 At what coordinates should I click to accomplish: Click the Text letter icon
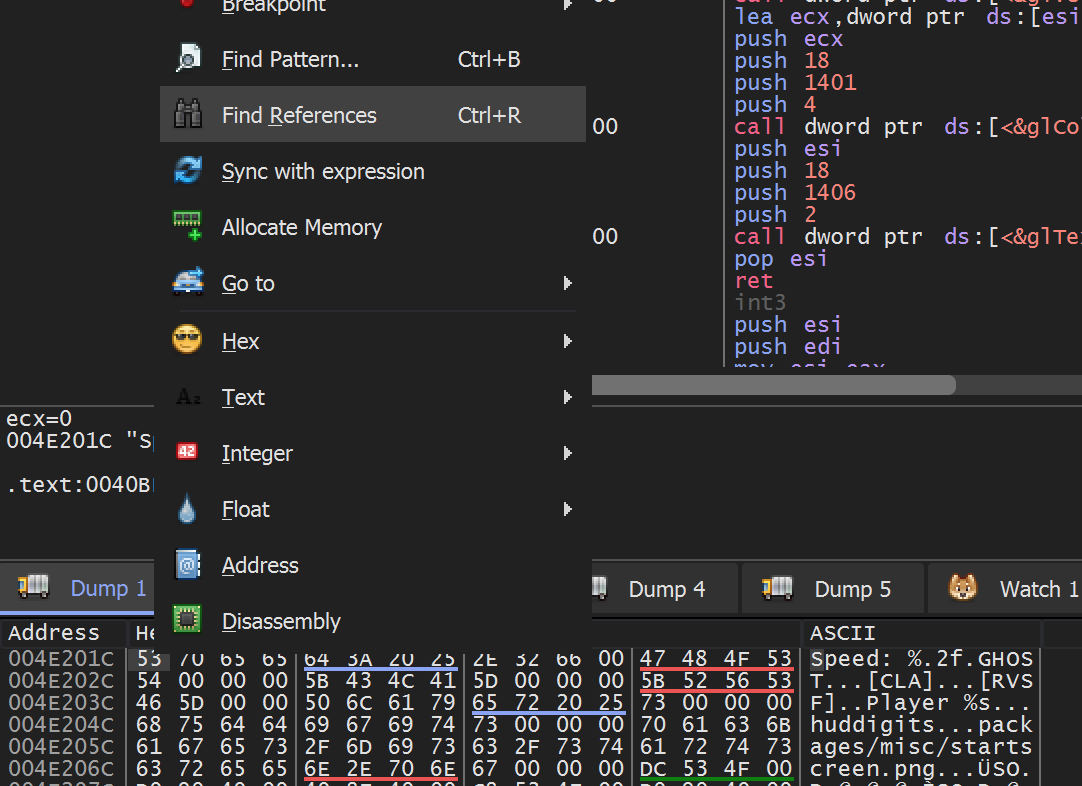pyautogui.click(x=188, y=397)
